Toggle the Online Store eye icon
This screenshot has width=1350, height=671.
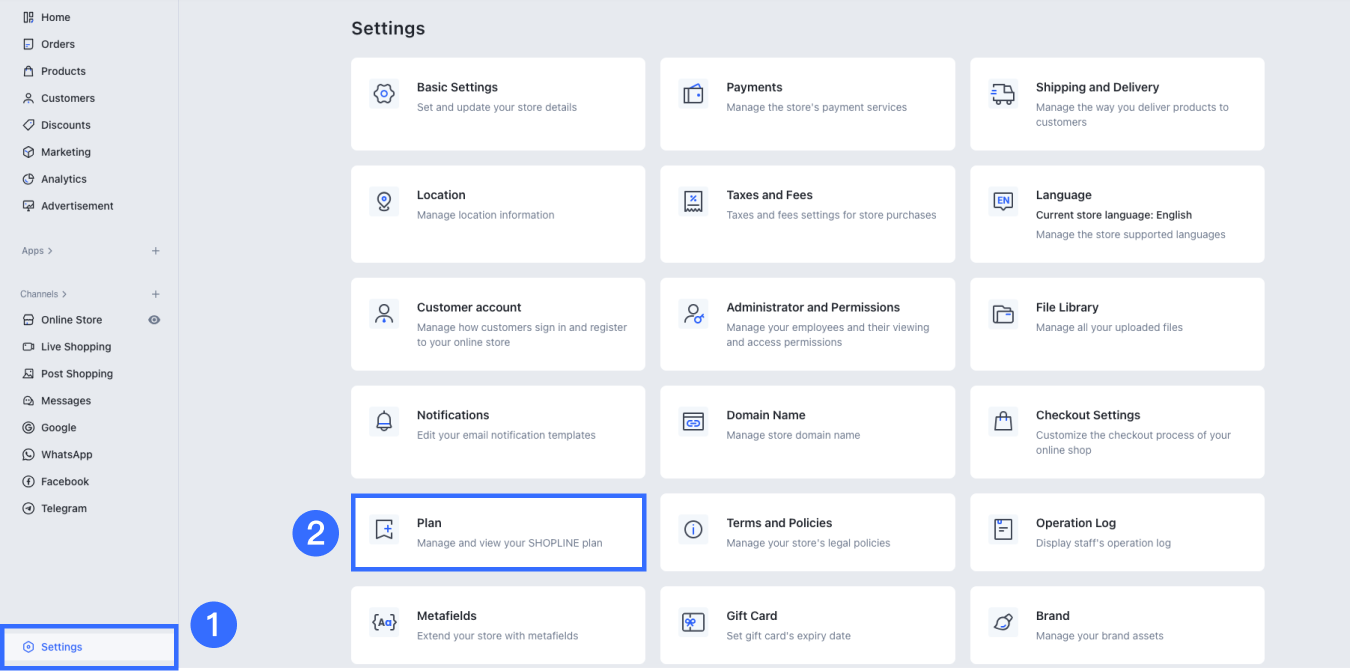(x=154, y=320)
